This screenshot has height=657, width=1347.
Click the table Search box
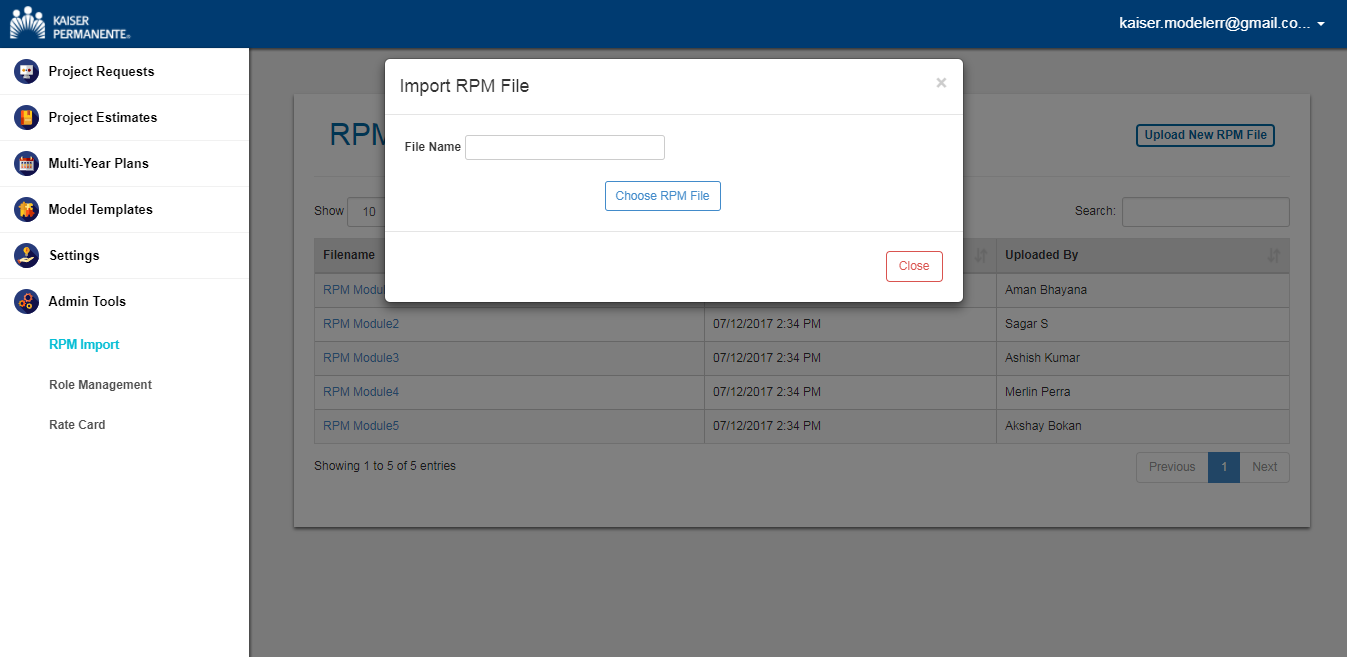[1205, 212]
